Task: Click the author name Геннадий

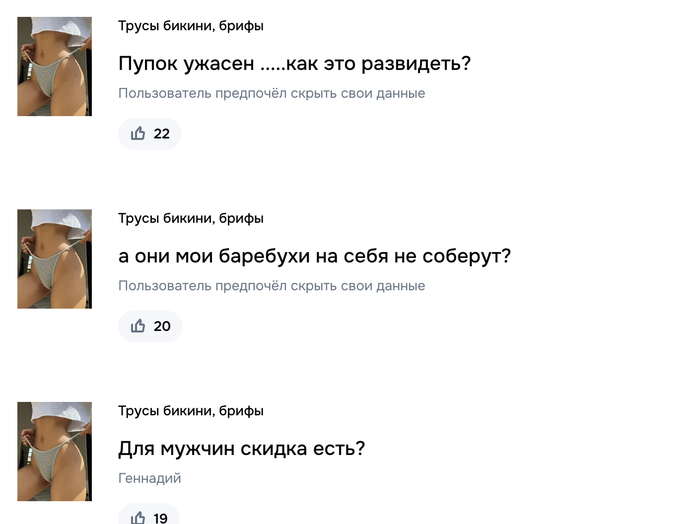Action: point(150,478)
